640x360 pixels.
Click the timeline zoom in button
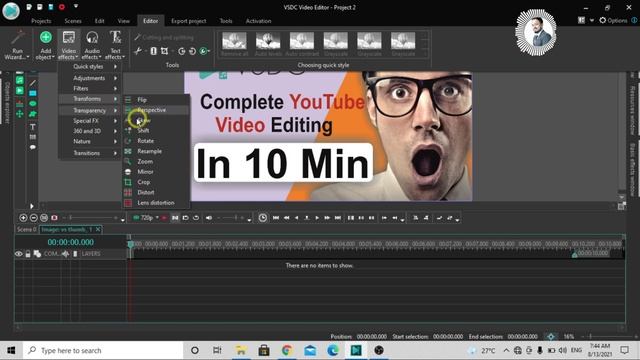pyautogui.click(x=23, y=218)
